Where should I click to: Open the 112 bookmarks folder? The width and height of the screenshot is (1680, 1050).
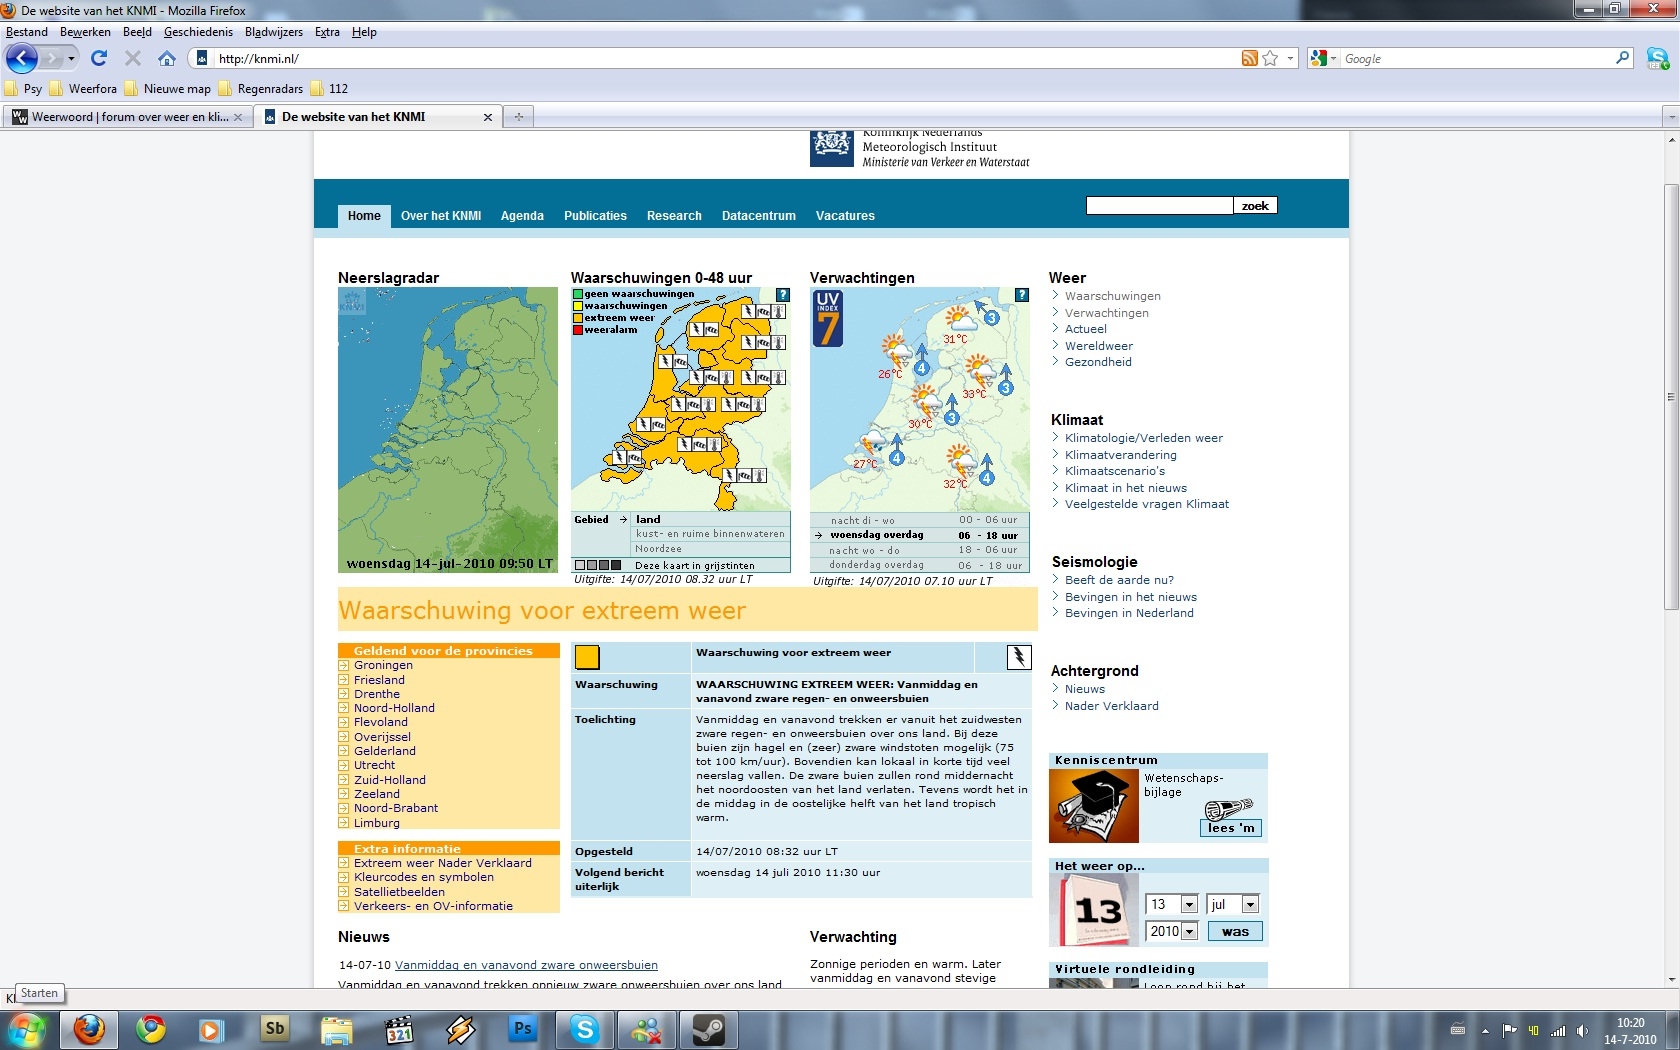(x=330, y=89)
